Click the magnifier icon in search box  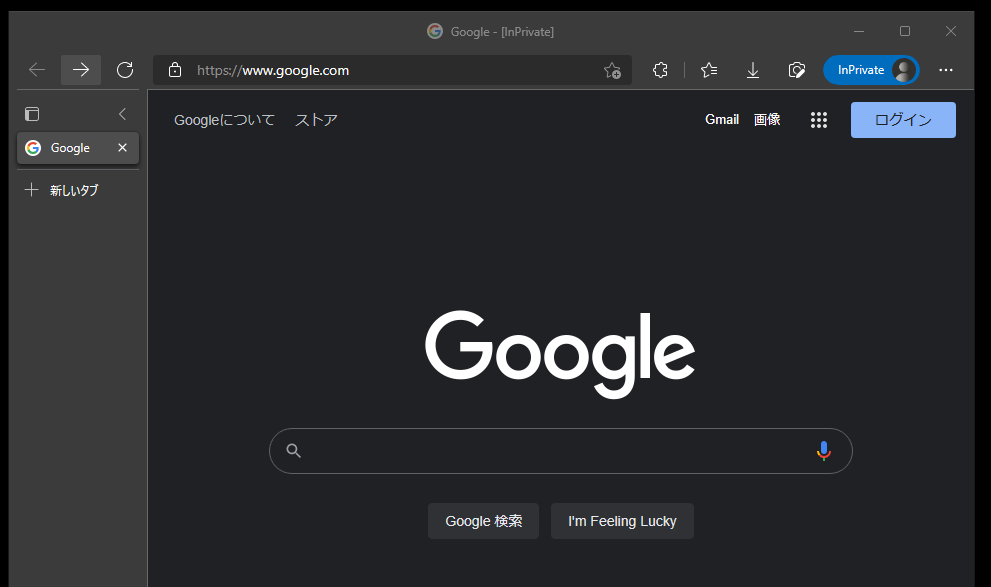[293, 451]
